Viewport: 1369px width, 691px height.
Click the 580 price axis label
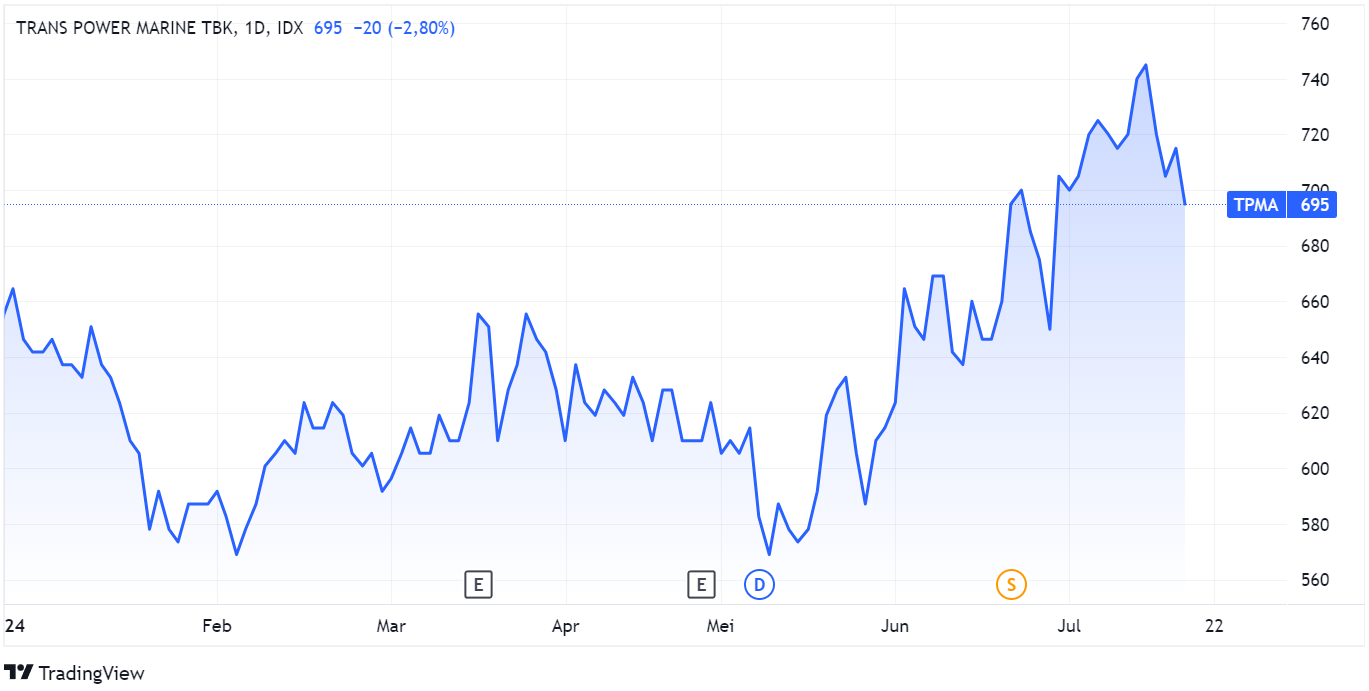click(1314, 525)
